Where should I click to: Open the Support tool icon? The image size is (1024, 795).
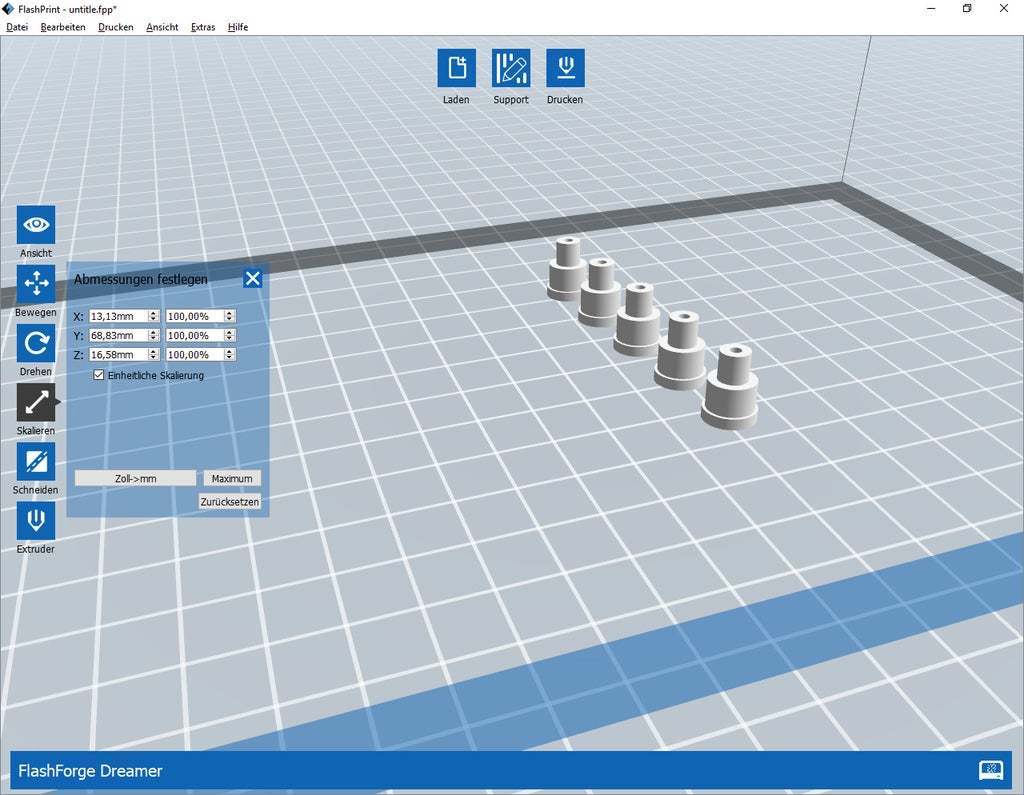(511, 68)
